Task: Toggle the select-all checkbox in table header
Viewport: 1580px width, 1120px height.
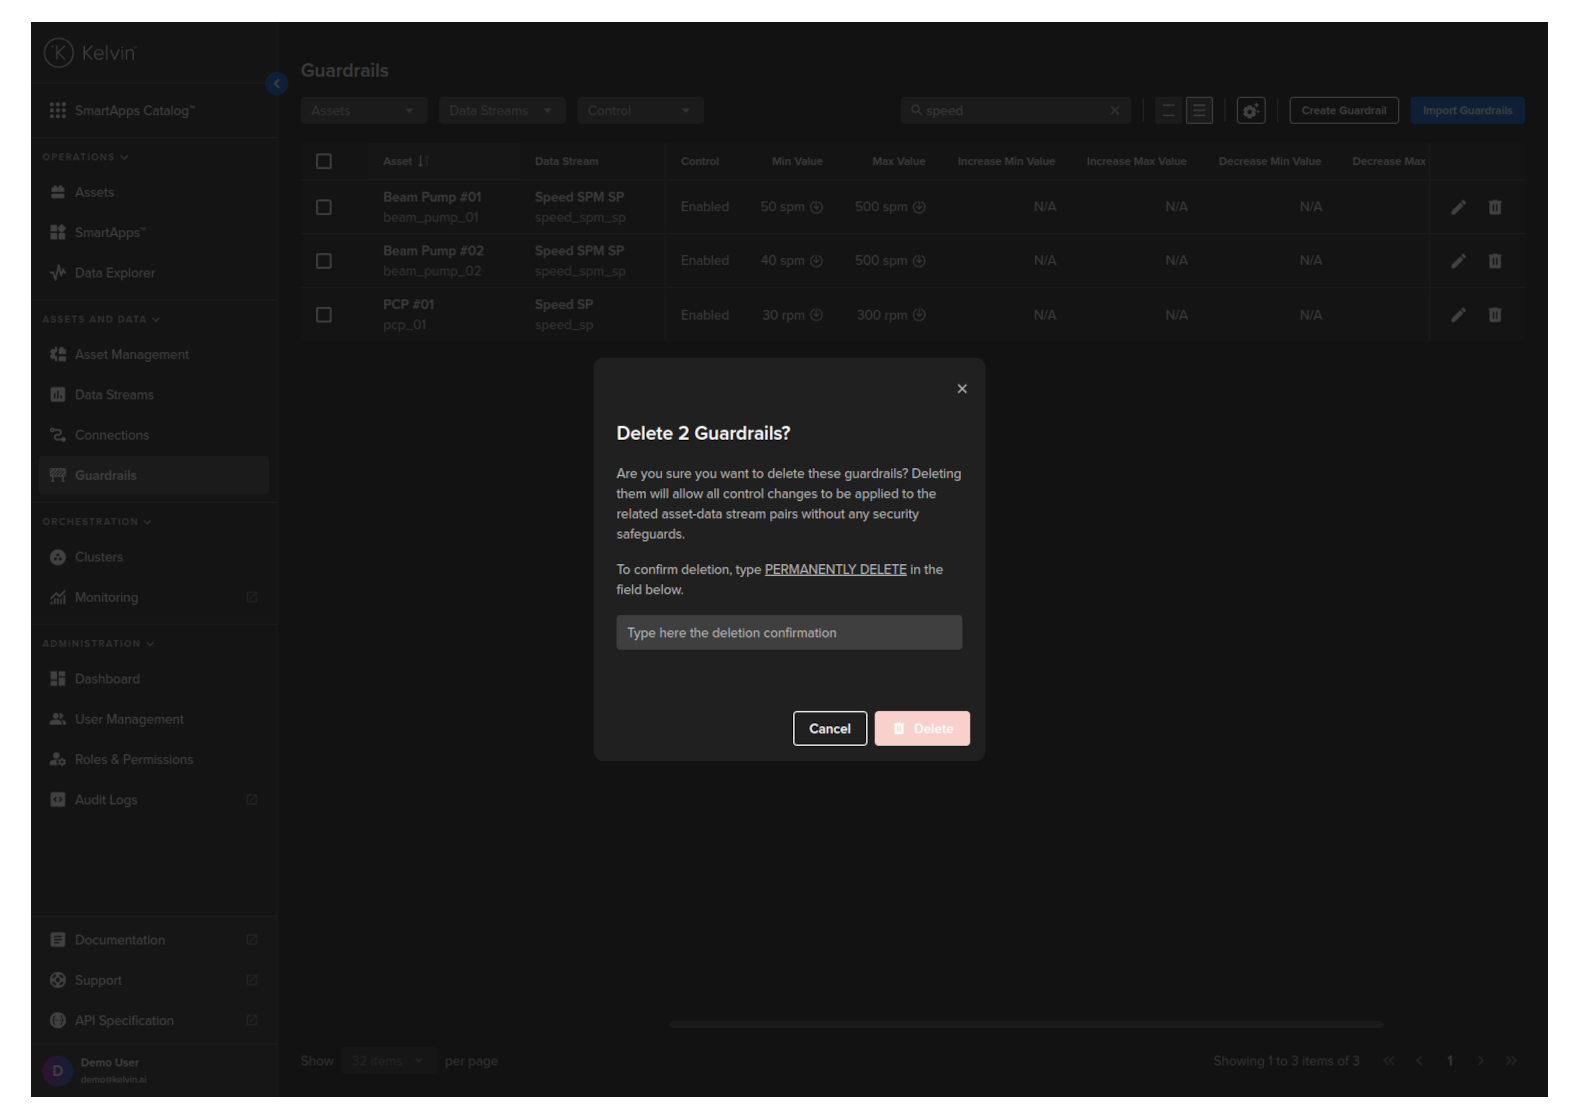Action: coord(324,161)
